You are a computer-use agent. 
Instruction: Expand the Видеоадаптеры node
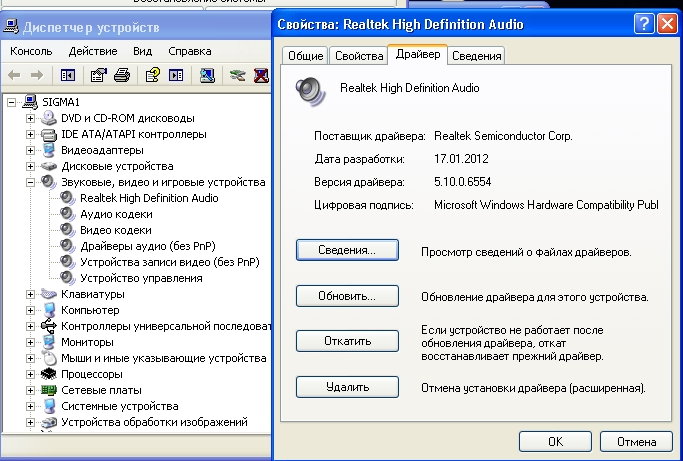point(30,150)
